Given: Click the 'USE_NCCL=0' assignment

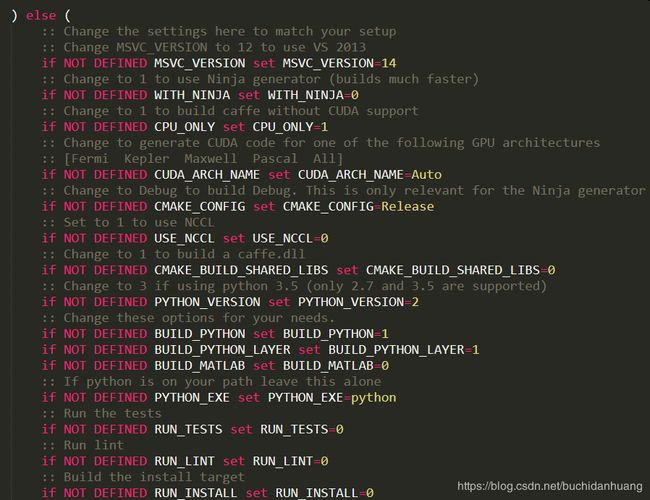Looking at the screenshot, I should (x=290, y=238).
